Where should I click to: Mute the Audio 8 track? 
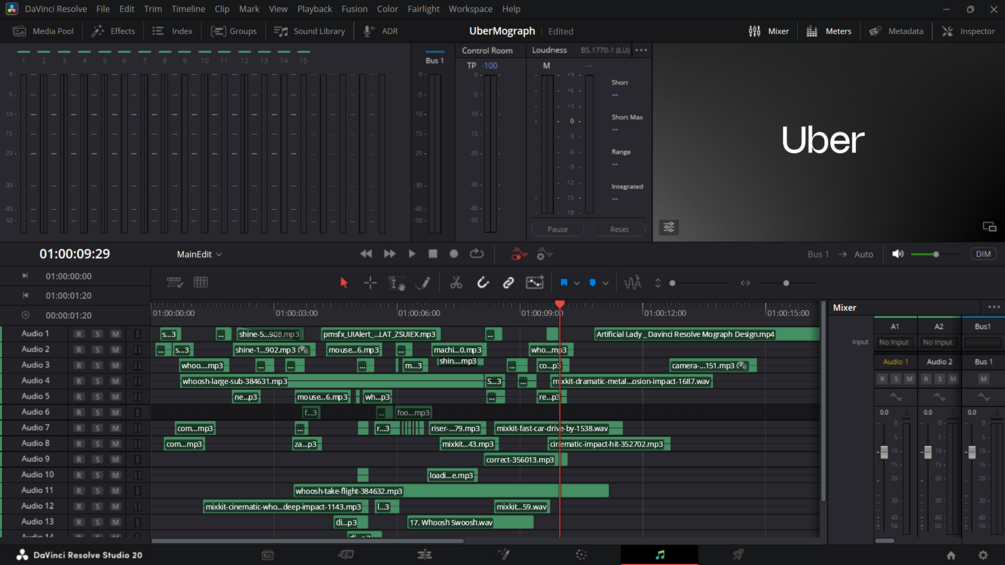pyautogui.click(x=115, y=443)
